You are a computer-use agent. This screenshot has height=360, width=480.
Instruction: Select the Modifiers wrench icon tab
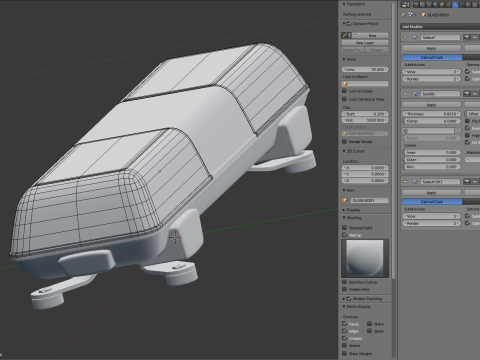pos(455,4)
